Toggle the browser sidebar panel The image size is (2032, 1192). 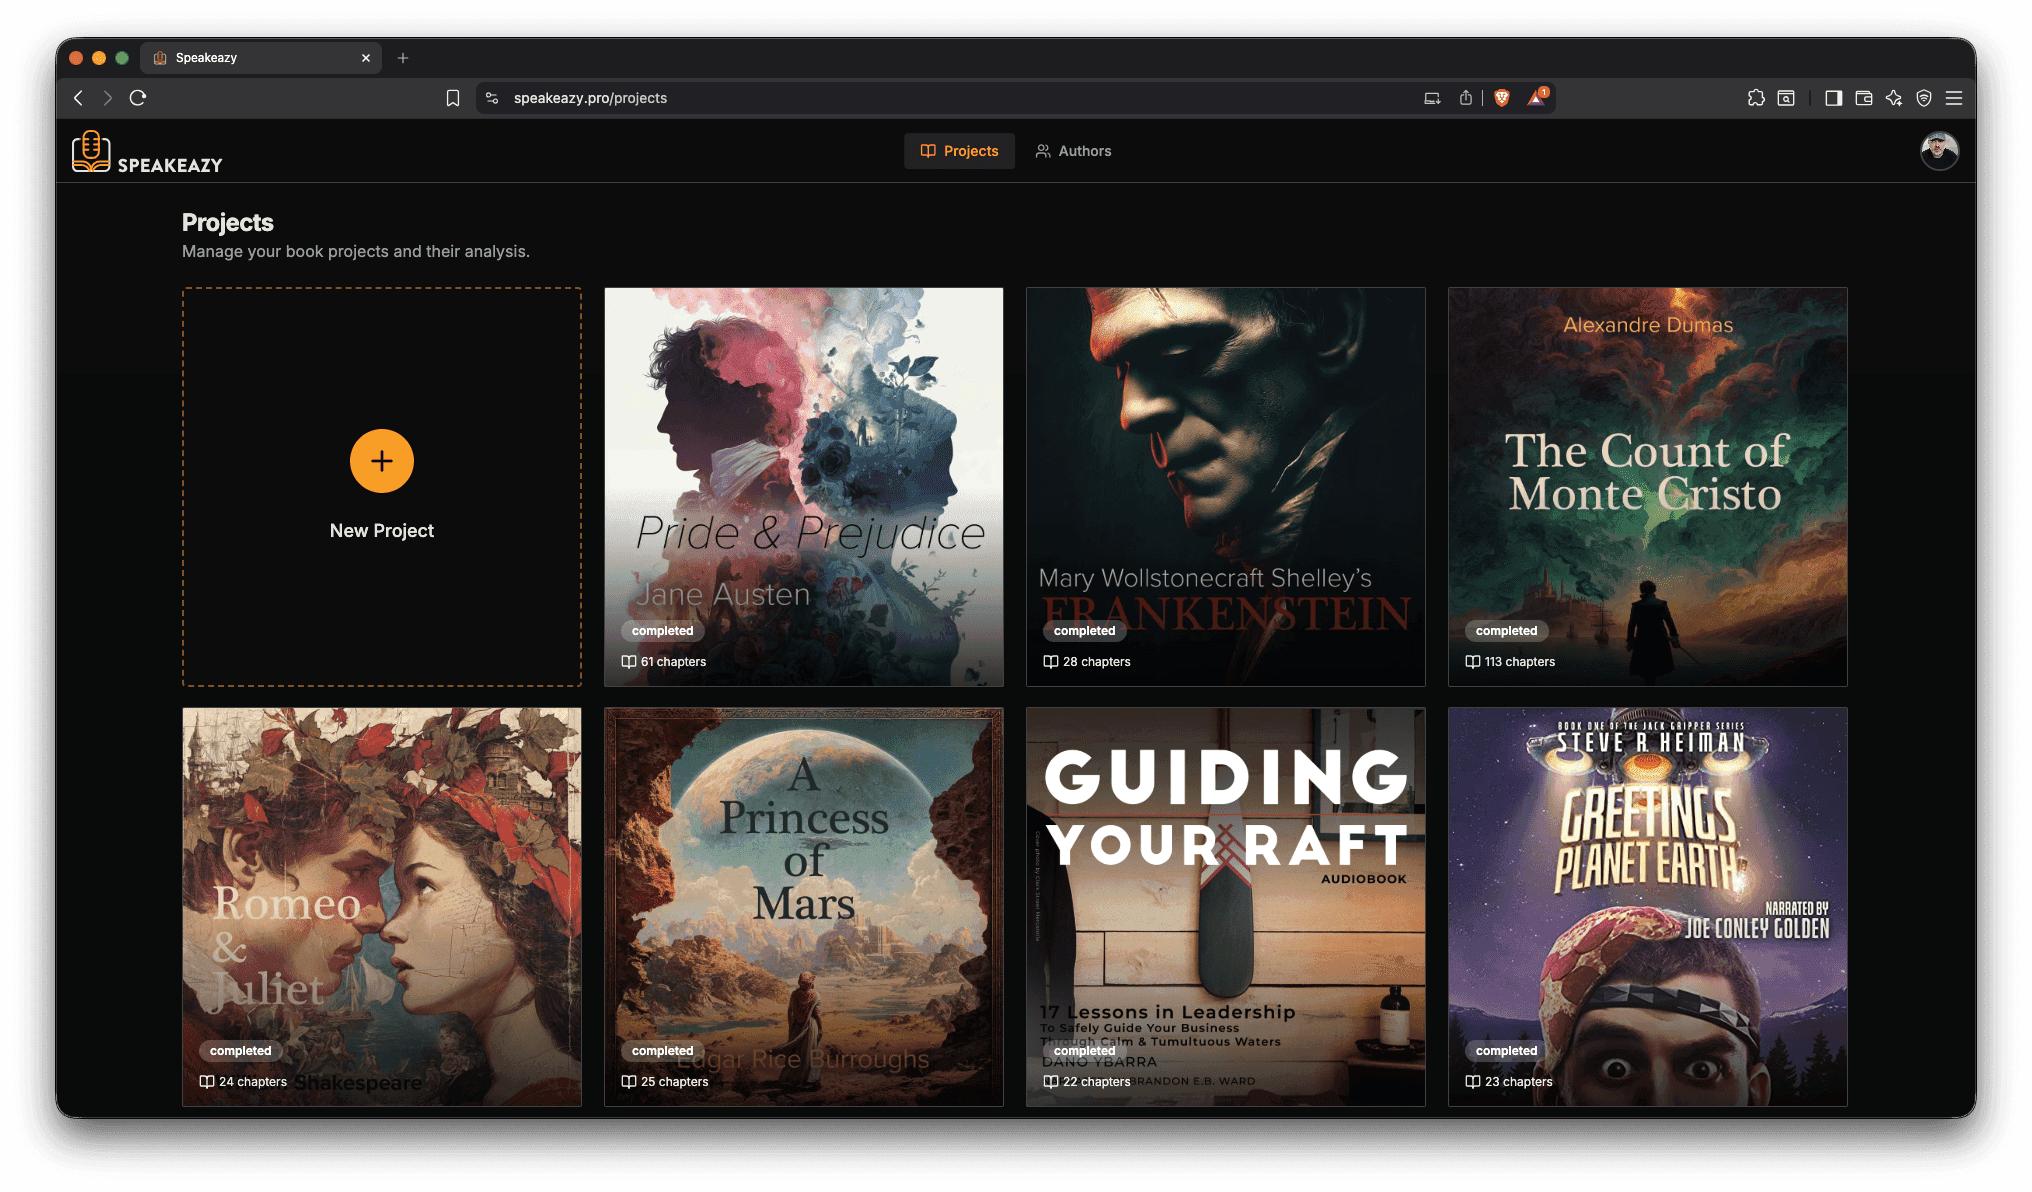coord(1833,98)
